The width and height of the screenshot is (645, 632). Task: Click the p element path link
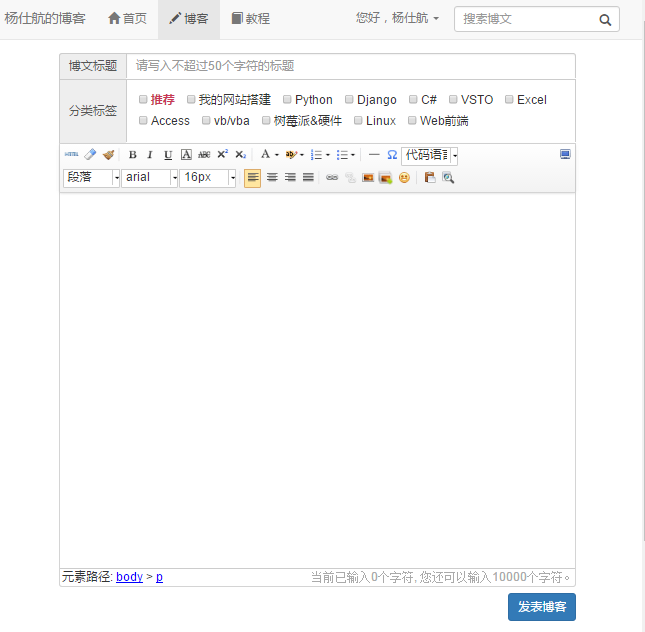159,577
